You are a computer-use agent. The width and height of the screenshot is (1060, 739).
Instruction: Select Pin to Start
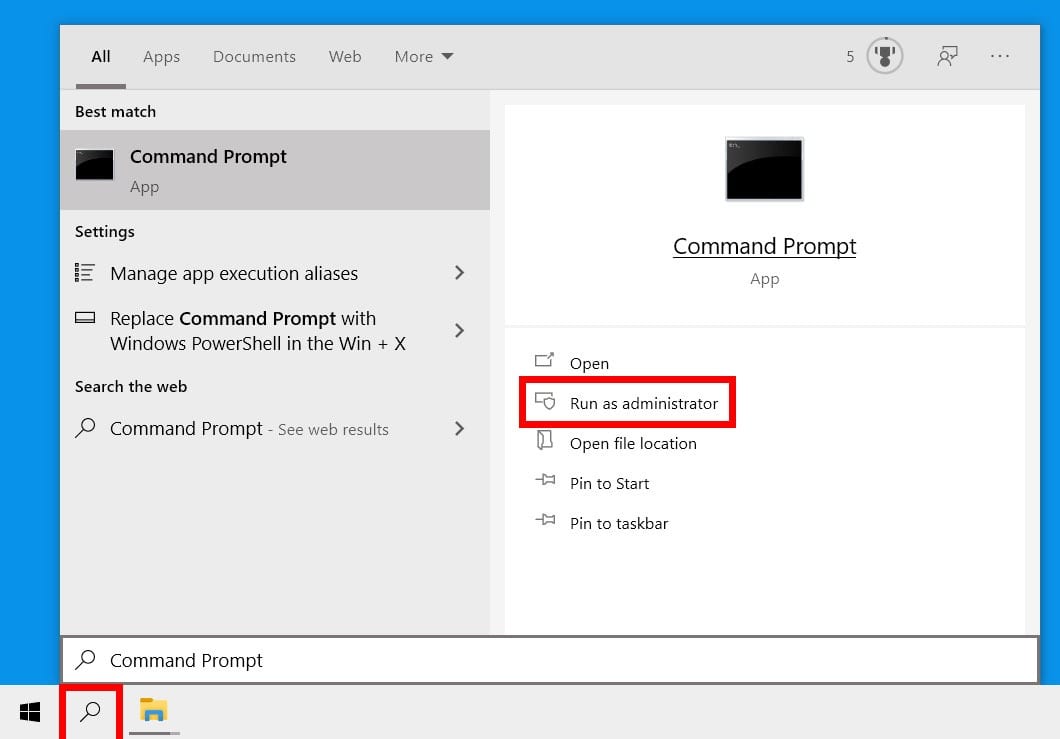click(x=609, y=483)
